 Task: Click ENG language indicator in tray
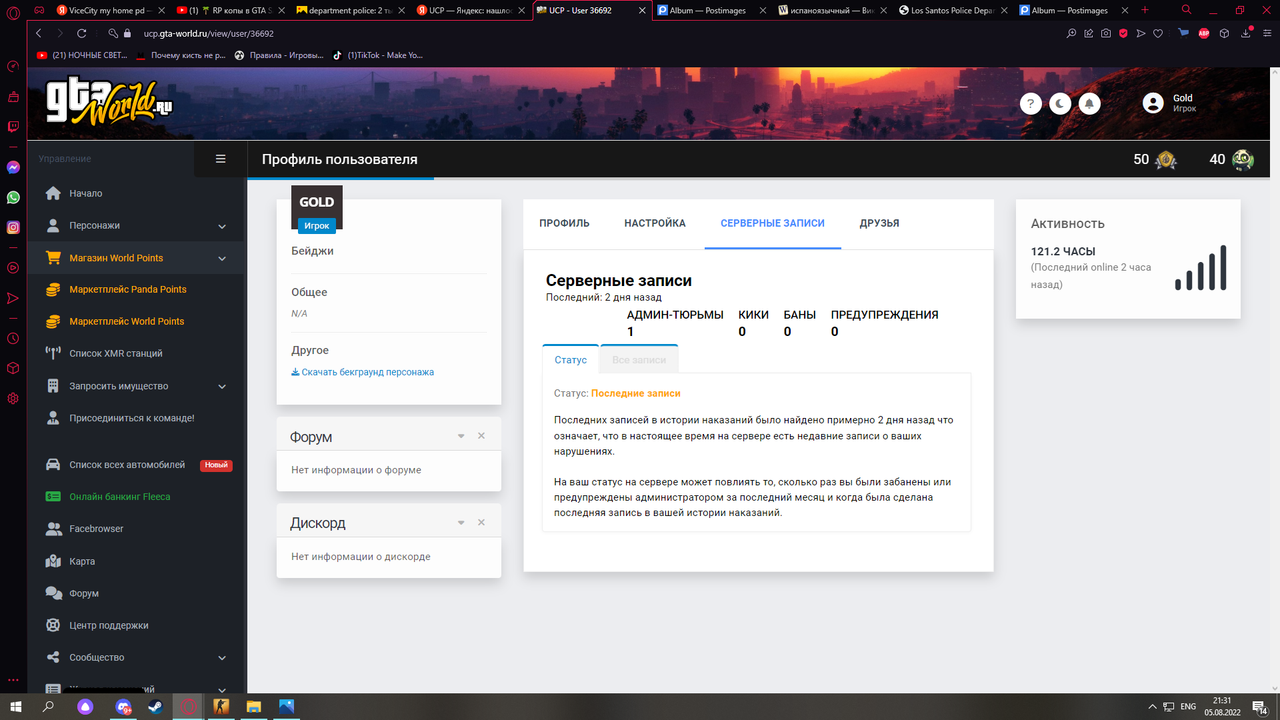(1188, 706)
